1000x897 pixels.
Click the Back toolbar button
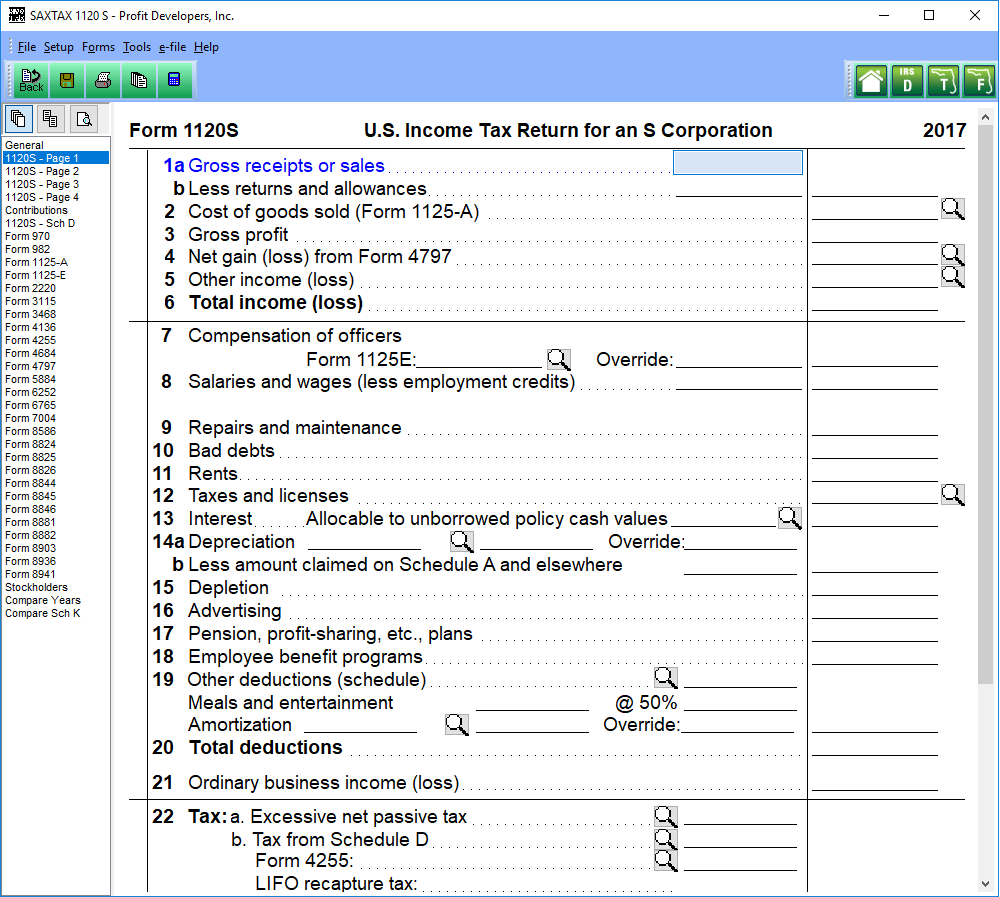tap(31, 80)
